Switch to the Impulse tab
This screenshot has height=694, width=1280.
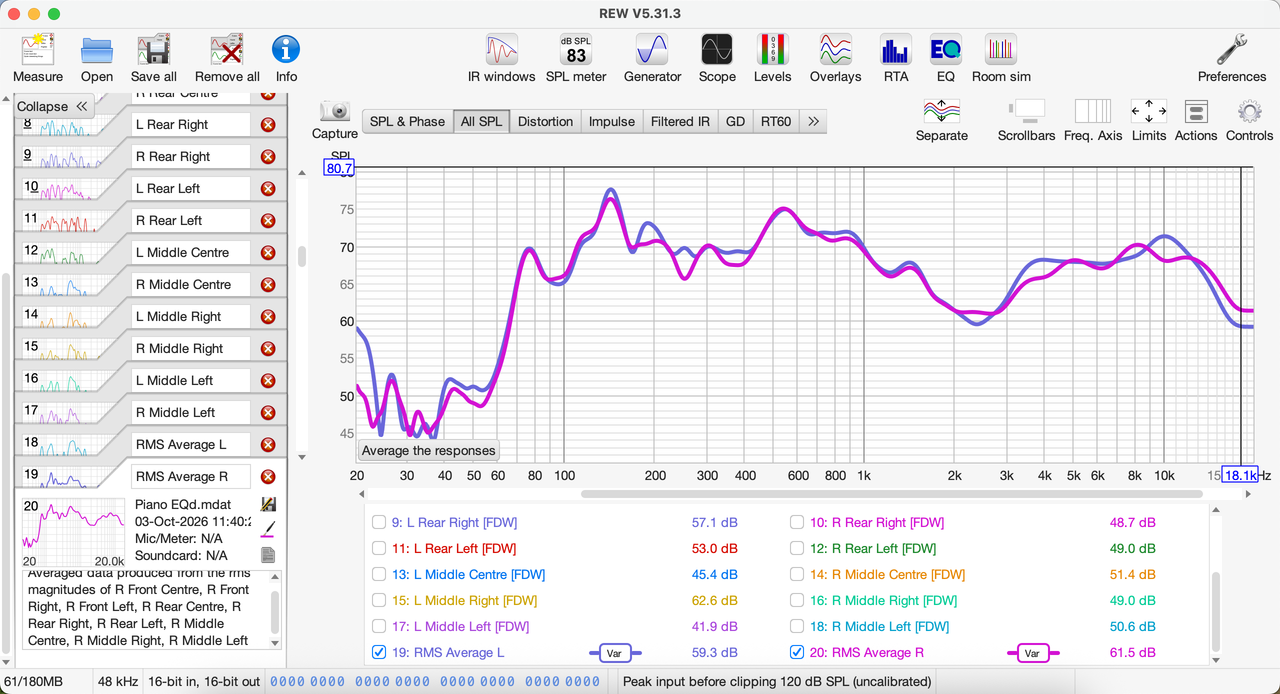point(612,121)
